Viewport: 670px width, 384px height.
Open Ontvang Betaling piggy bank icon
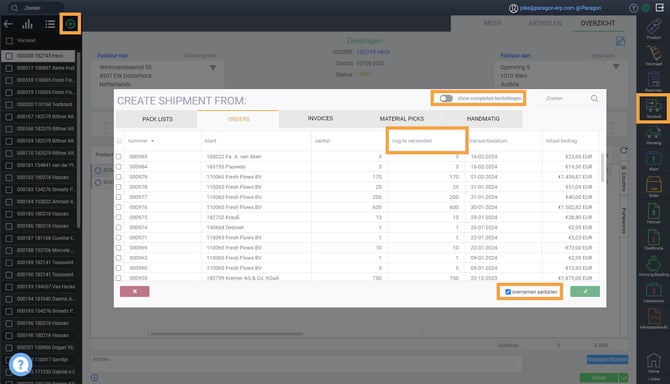653,266
